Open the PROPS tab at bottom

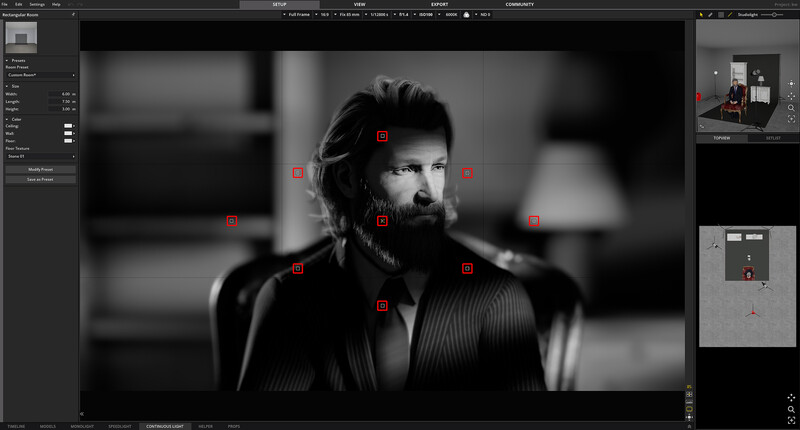(x=234, y=426)
